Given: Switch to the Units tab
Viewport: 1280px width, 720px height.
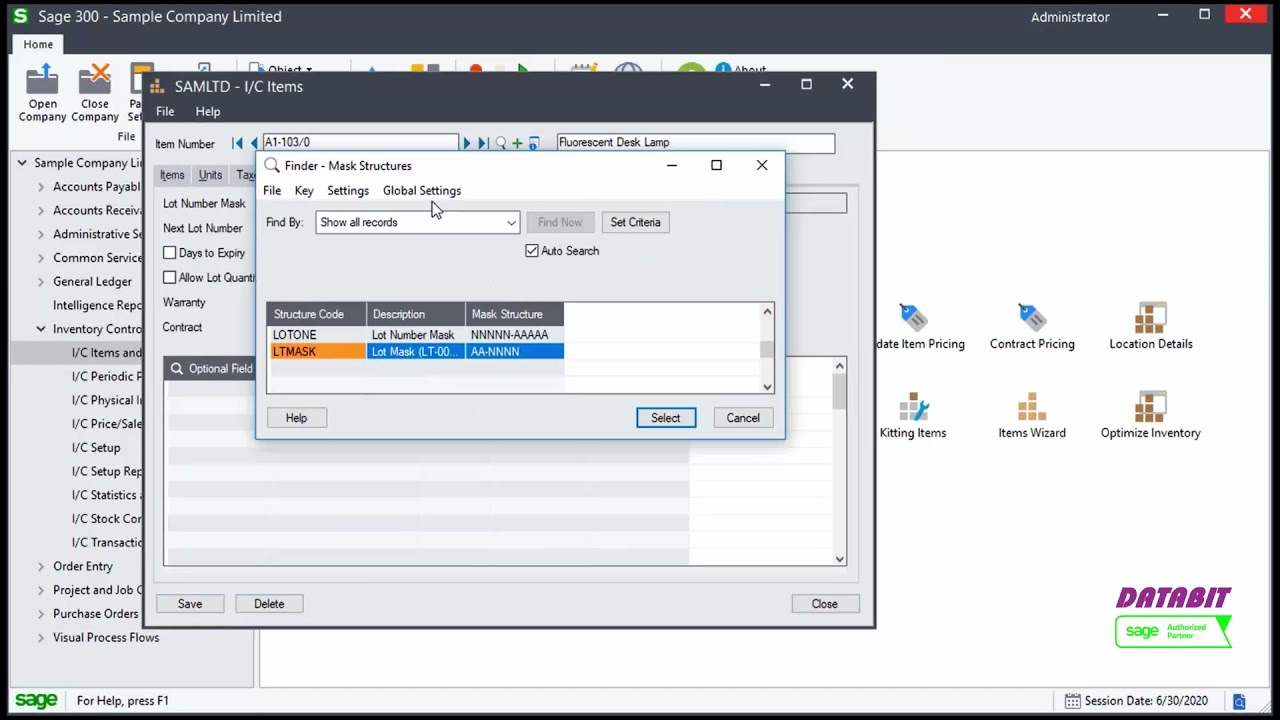Looking at the screenshot, I should tap(210, 175).
